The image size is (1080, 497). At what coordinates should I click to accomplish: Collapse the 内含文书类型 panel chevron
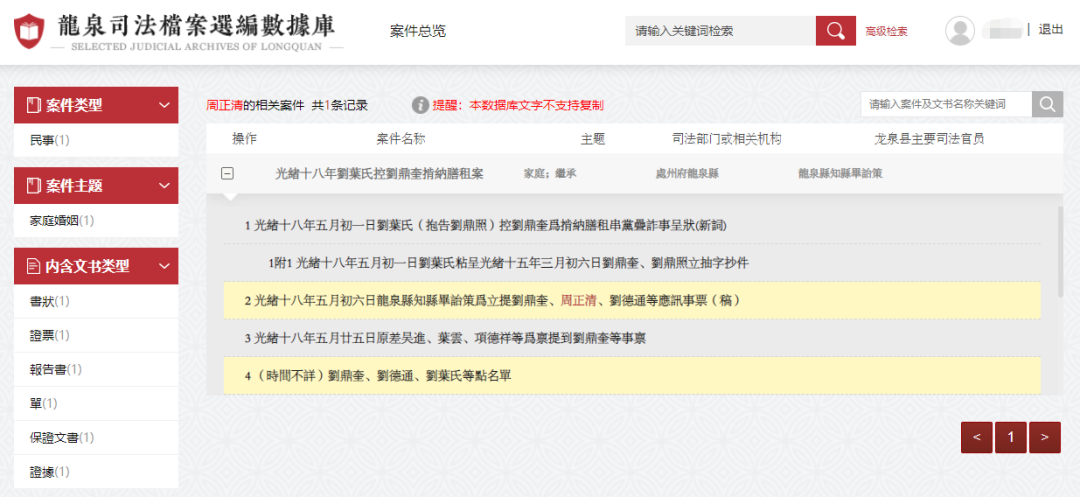tap(164, 266)
